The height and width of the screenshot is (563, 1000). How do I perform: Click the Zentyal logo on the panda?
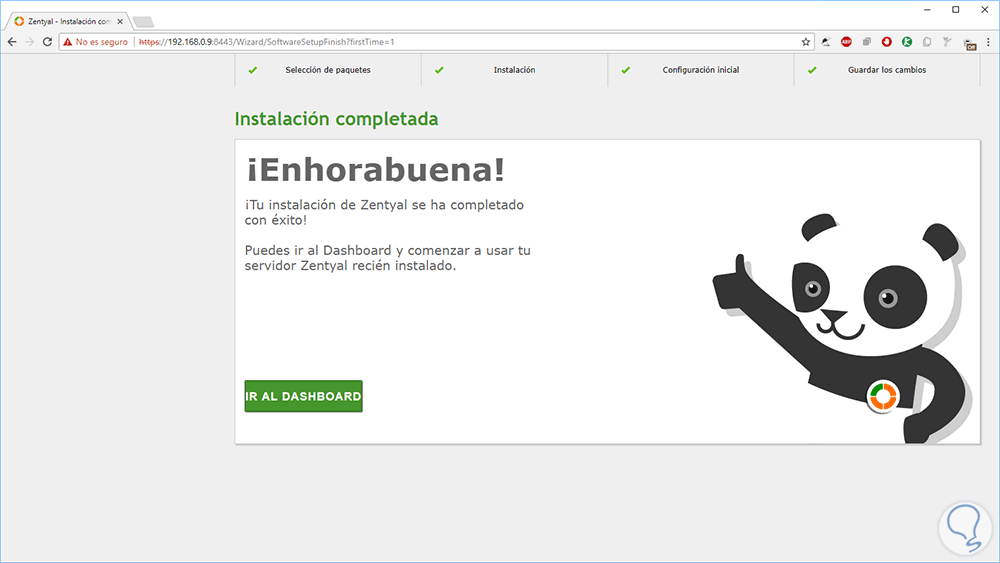pos(883,396)
